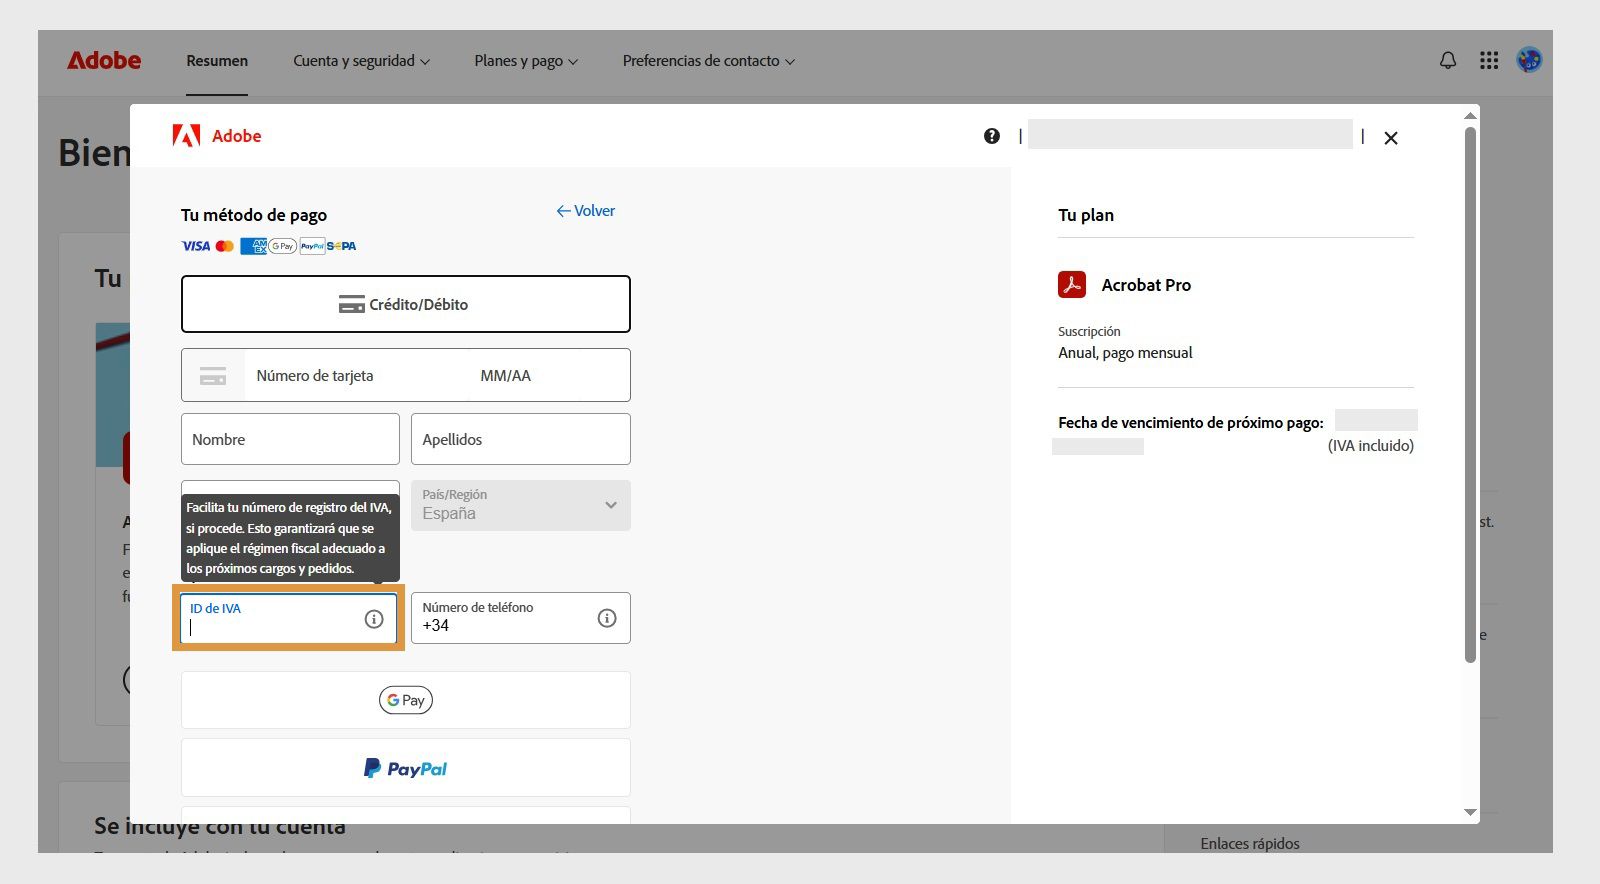
Task: Select the Crédito/Débito payment option
Action: (406, 304)
